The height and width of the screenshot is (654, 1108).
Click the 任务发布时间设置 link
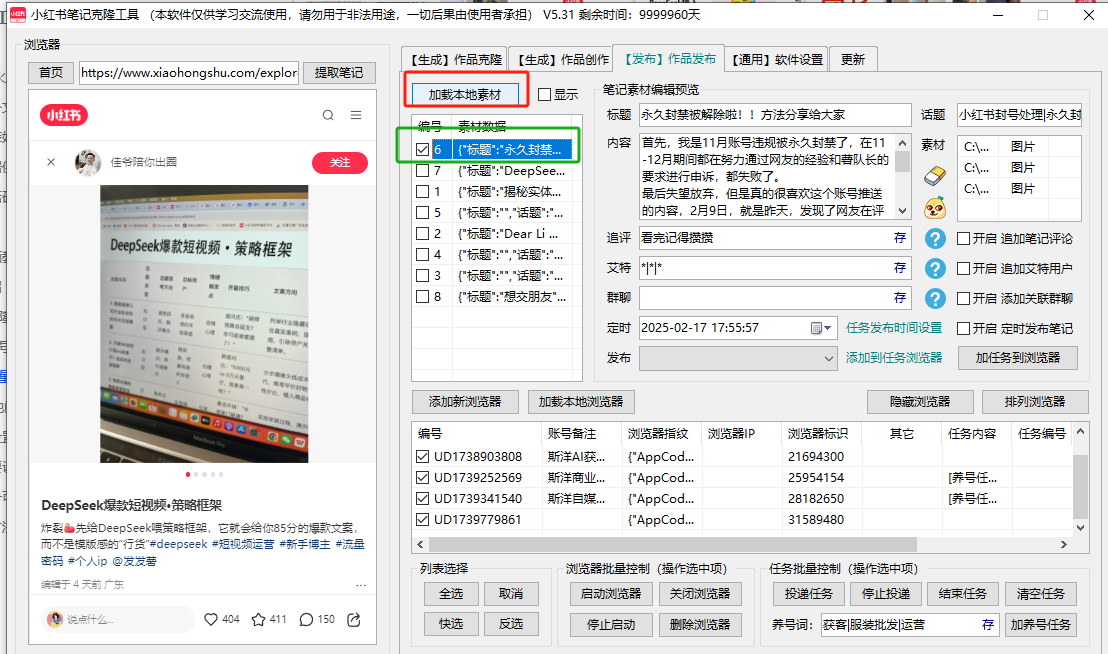[894, 328]
